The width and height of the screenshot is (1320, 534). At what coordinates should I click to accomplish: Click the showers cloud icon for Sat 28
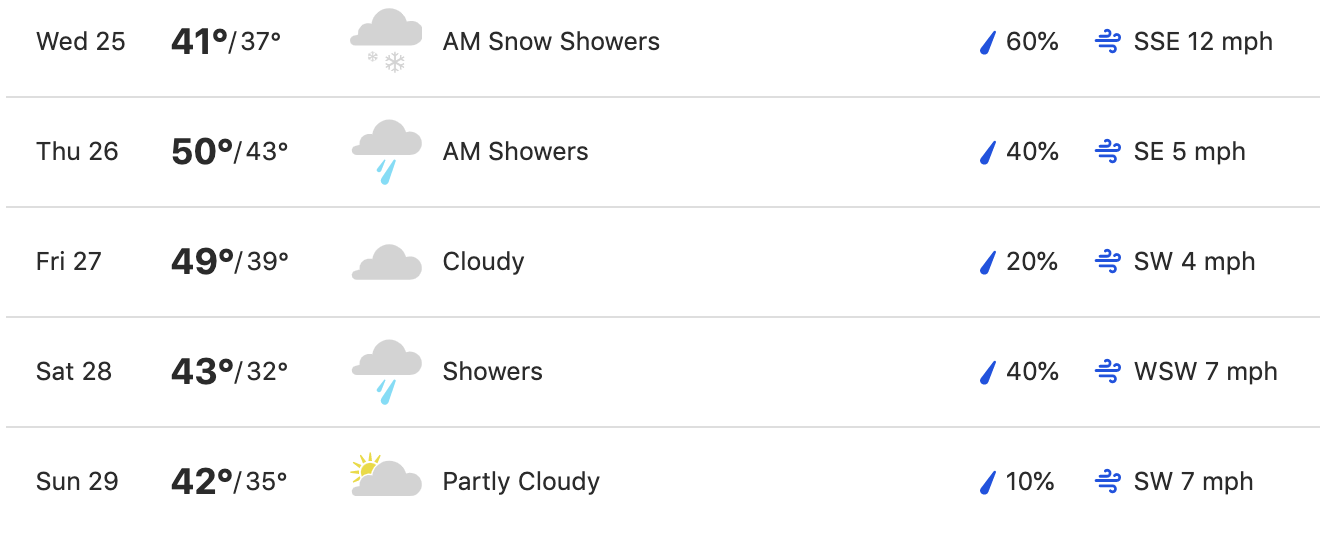(386, 371)
